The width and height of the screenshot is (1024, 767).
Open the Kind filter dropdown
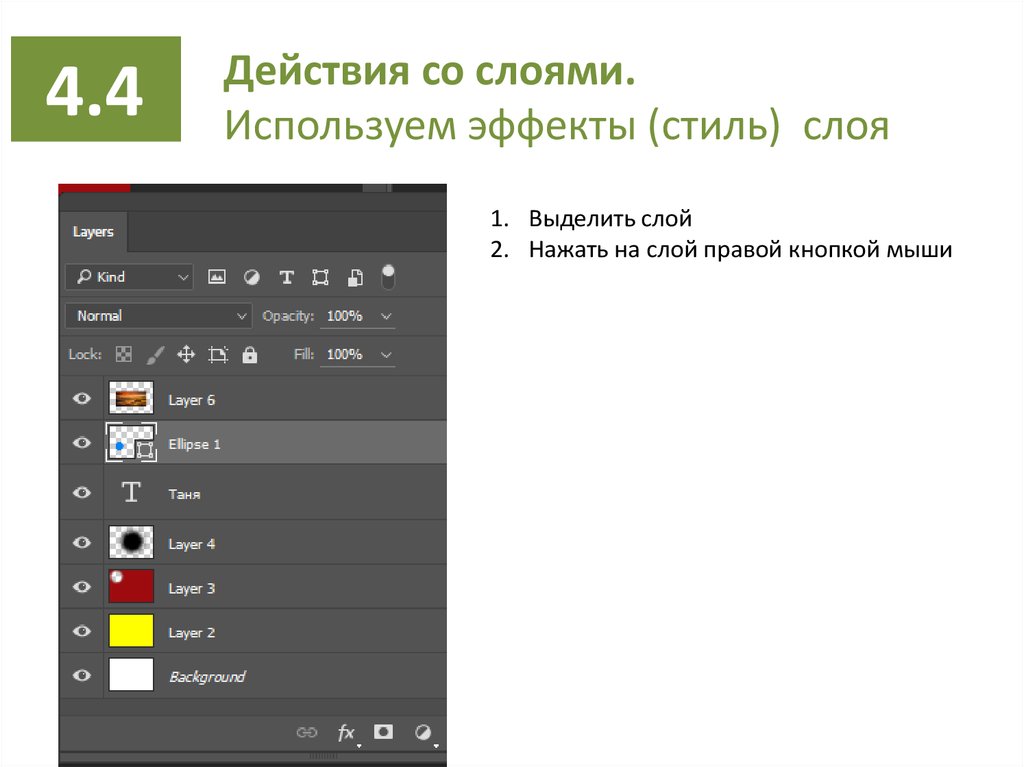[129, 277]
